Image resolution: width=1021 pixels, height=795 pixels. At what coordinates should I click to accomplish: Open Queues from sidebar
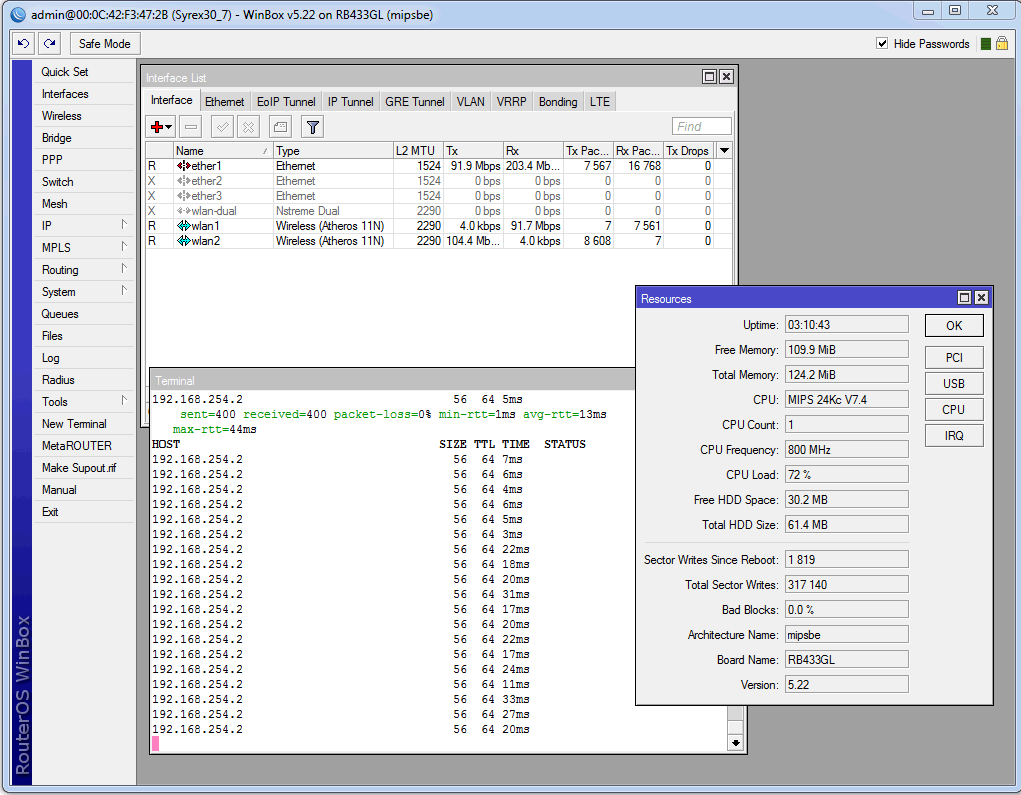(x=83, y=314)
